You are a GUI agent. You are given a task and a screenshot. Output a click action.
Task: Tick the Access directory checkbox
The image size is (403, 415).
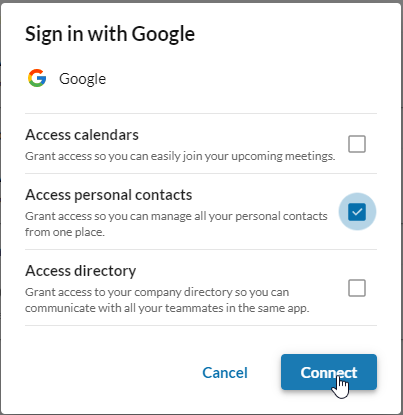(357, 288)
